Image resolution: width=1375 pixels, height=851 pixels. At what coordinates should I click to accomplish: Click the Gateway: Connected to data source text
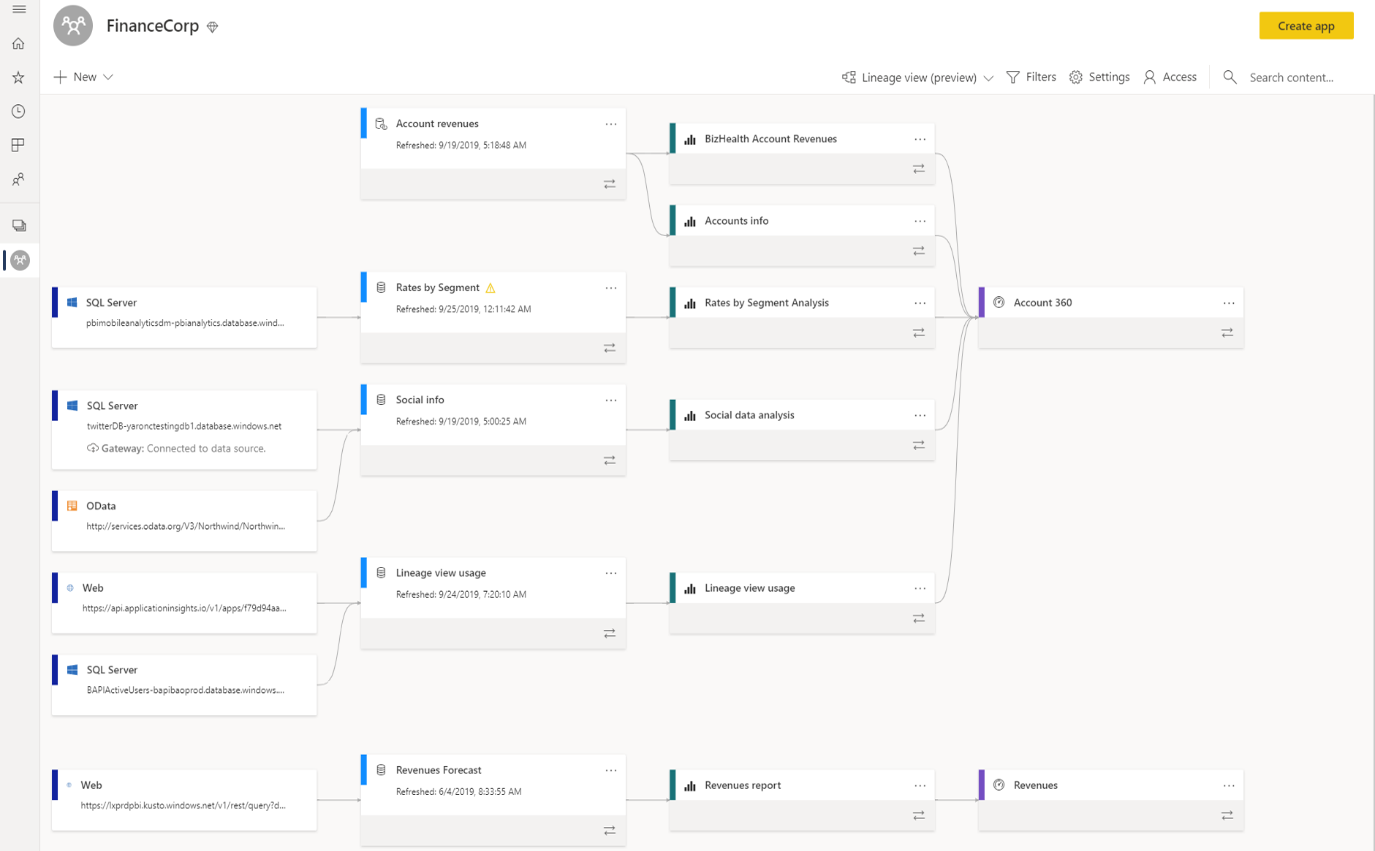pos(183,449)
